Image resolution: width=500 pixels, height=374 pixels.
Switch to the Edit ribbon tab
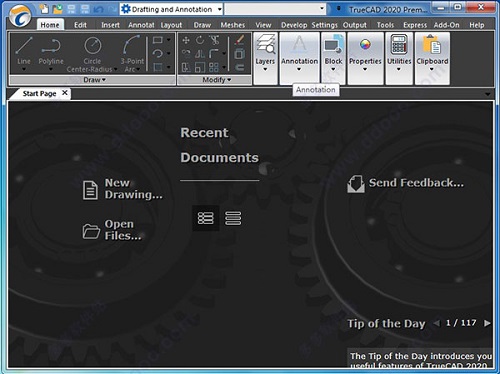pyautogui.click(x=80, y=25)
